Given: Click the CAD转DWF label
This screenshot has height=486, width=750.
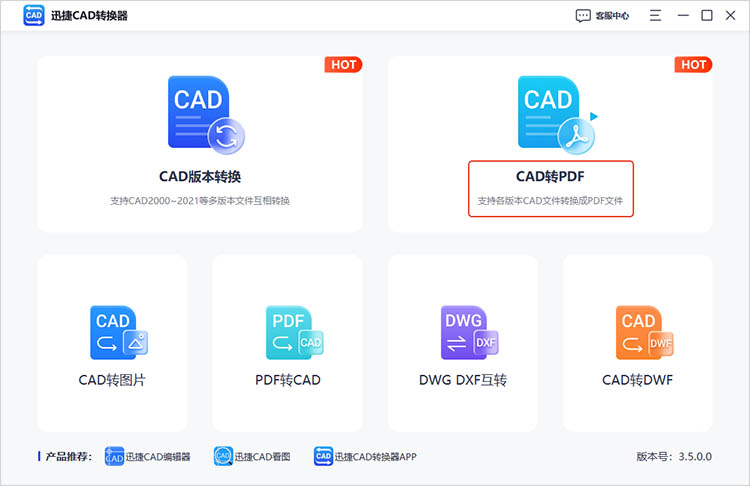Looking at the screenshot, I should point(637,380).
